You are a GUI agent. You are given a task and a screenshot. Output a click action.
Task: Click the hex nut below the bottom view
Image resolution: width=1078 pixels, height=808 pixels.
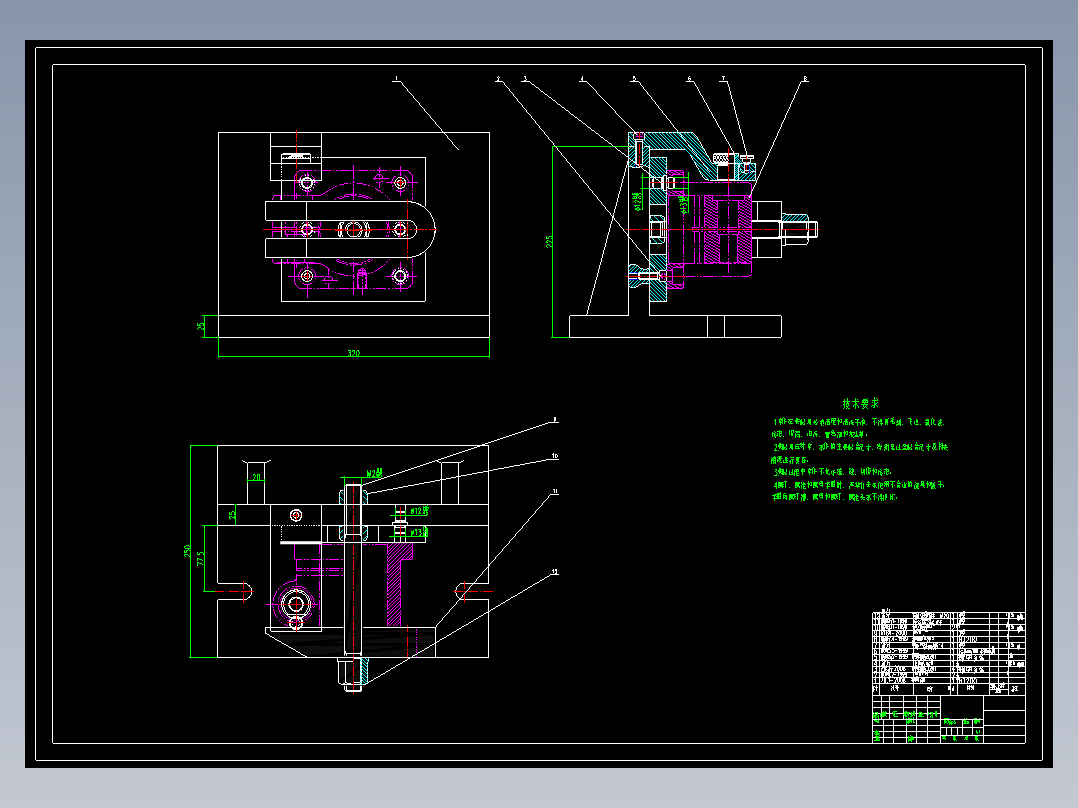(x=353, y=674)
